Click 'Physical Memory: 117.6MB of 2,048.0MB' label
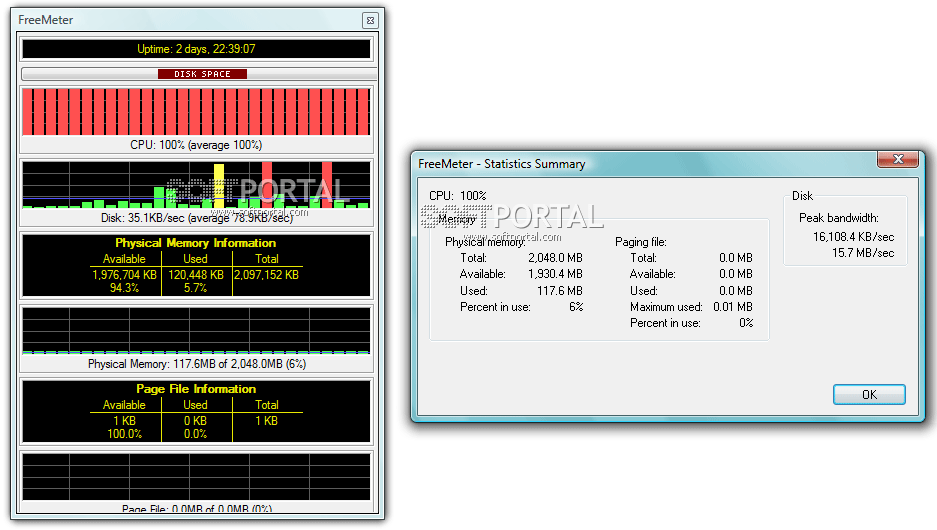Image resolution: width=937 pixels, height=530 pixels. tap(197, 364)
